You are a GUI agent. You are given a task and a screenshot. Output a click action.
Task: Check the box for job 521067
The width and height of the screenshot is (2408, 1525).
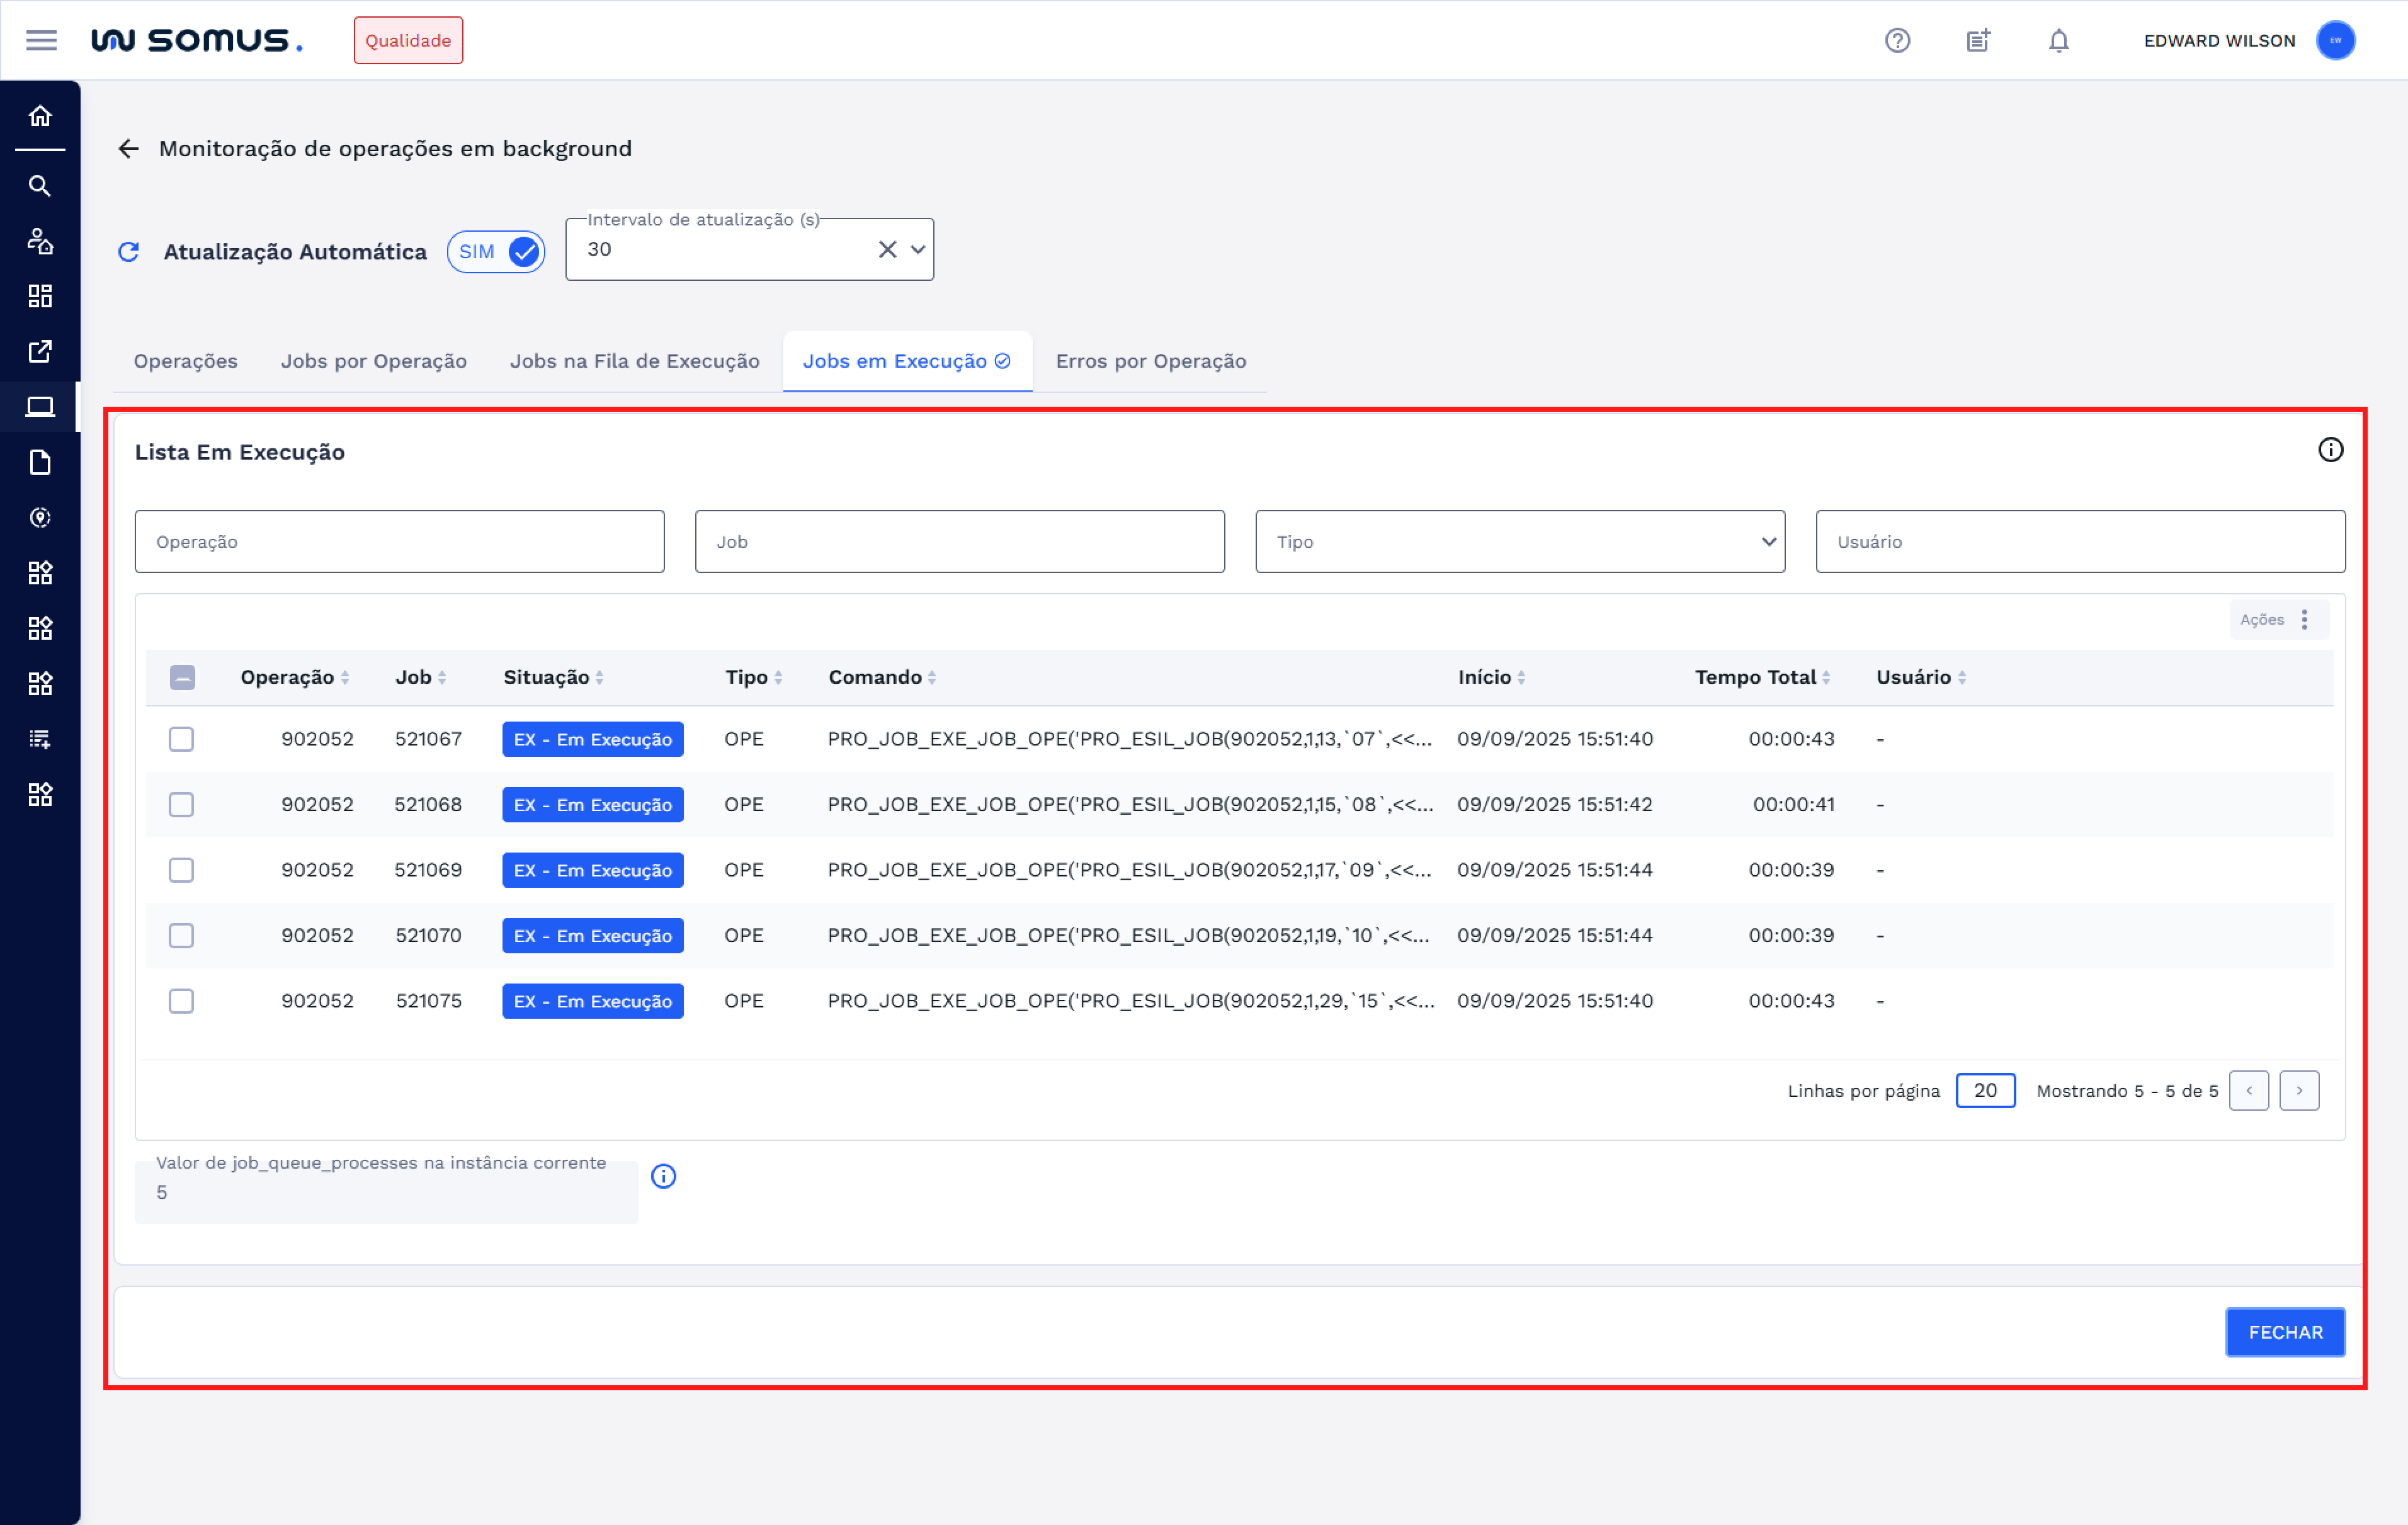(181, 739)
